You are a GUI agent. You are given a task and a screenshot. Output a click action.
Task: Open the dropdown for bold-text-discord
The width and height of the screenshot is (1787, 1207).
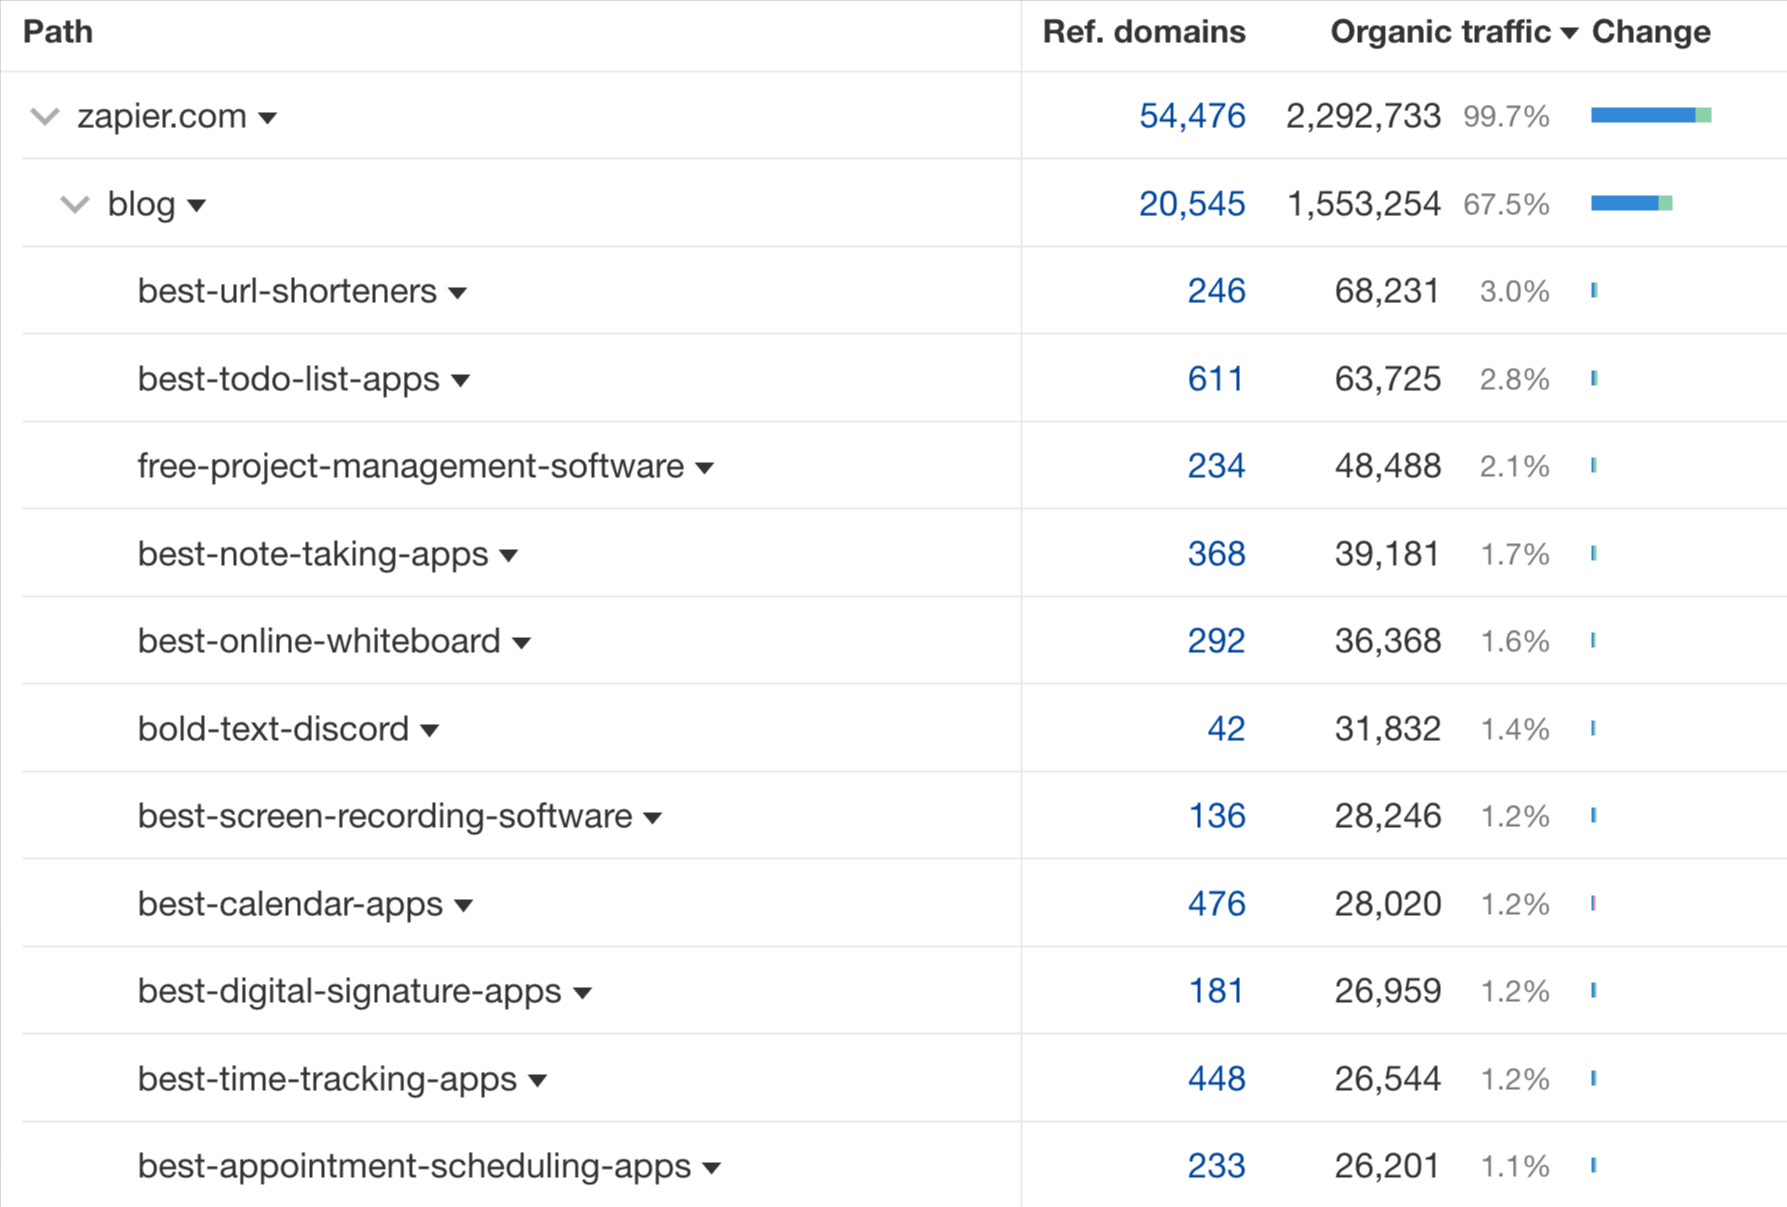(430, 730)
